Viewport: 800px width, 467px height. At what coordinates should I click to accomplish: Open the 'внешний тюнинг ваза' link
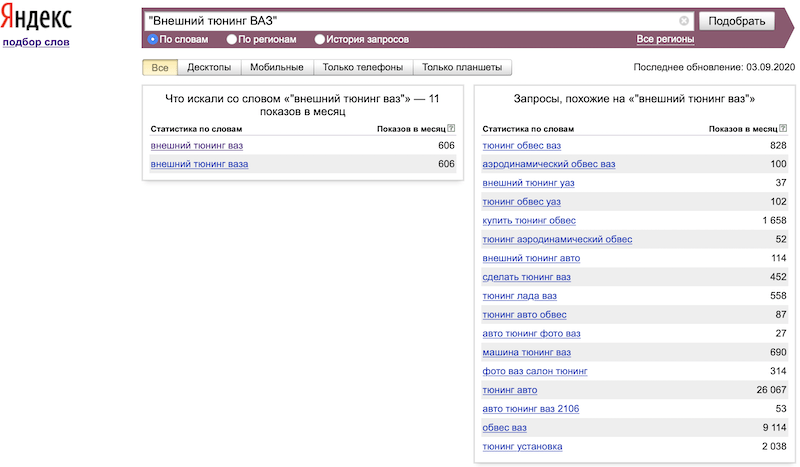click(199, 164)
